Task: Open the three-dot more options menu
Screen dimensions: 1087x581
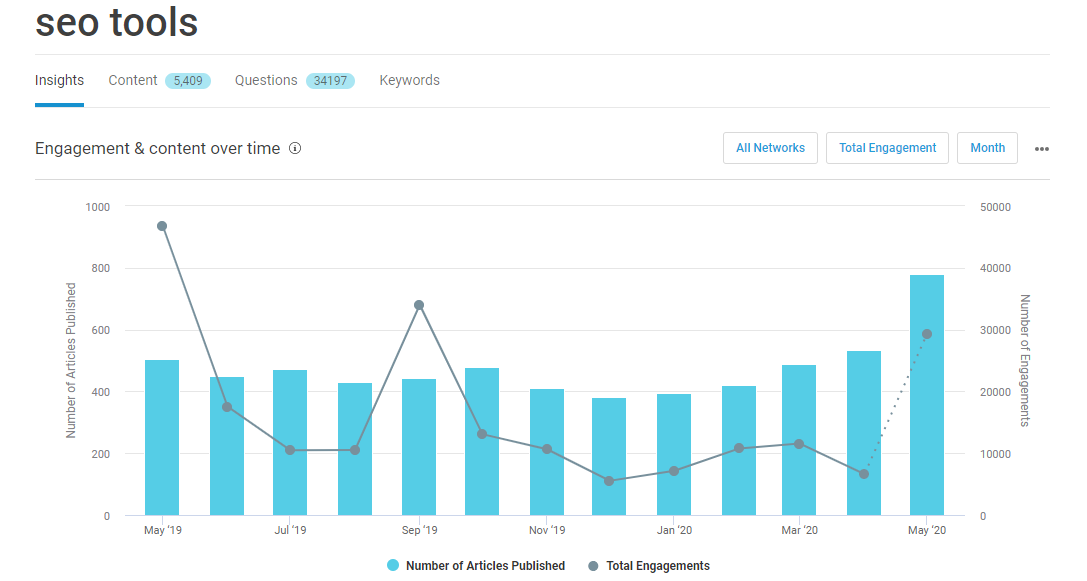Action: click(1042, 149)
